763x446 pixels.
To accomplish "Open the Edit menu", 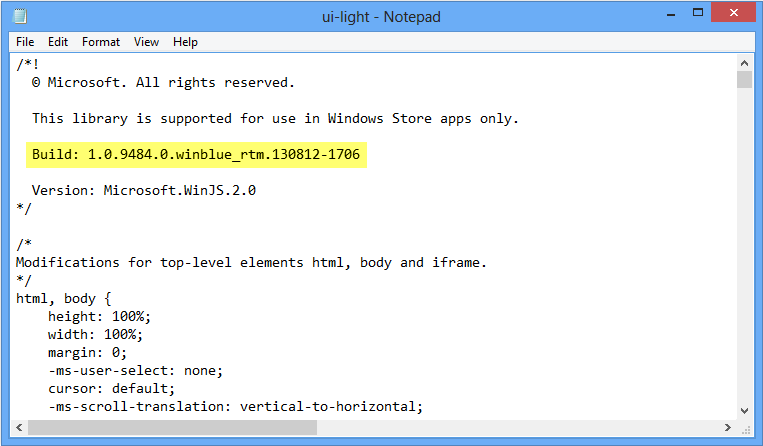I will coord(58,42).
